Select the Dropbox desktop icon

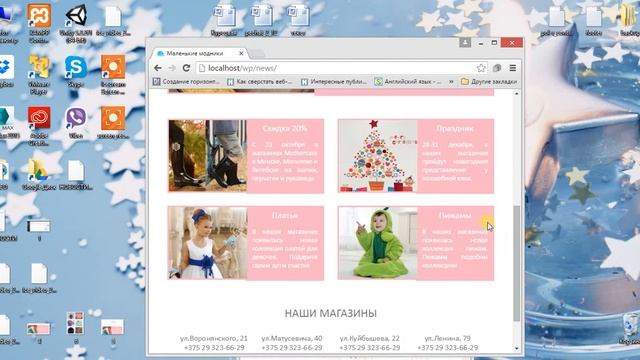5,71
